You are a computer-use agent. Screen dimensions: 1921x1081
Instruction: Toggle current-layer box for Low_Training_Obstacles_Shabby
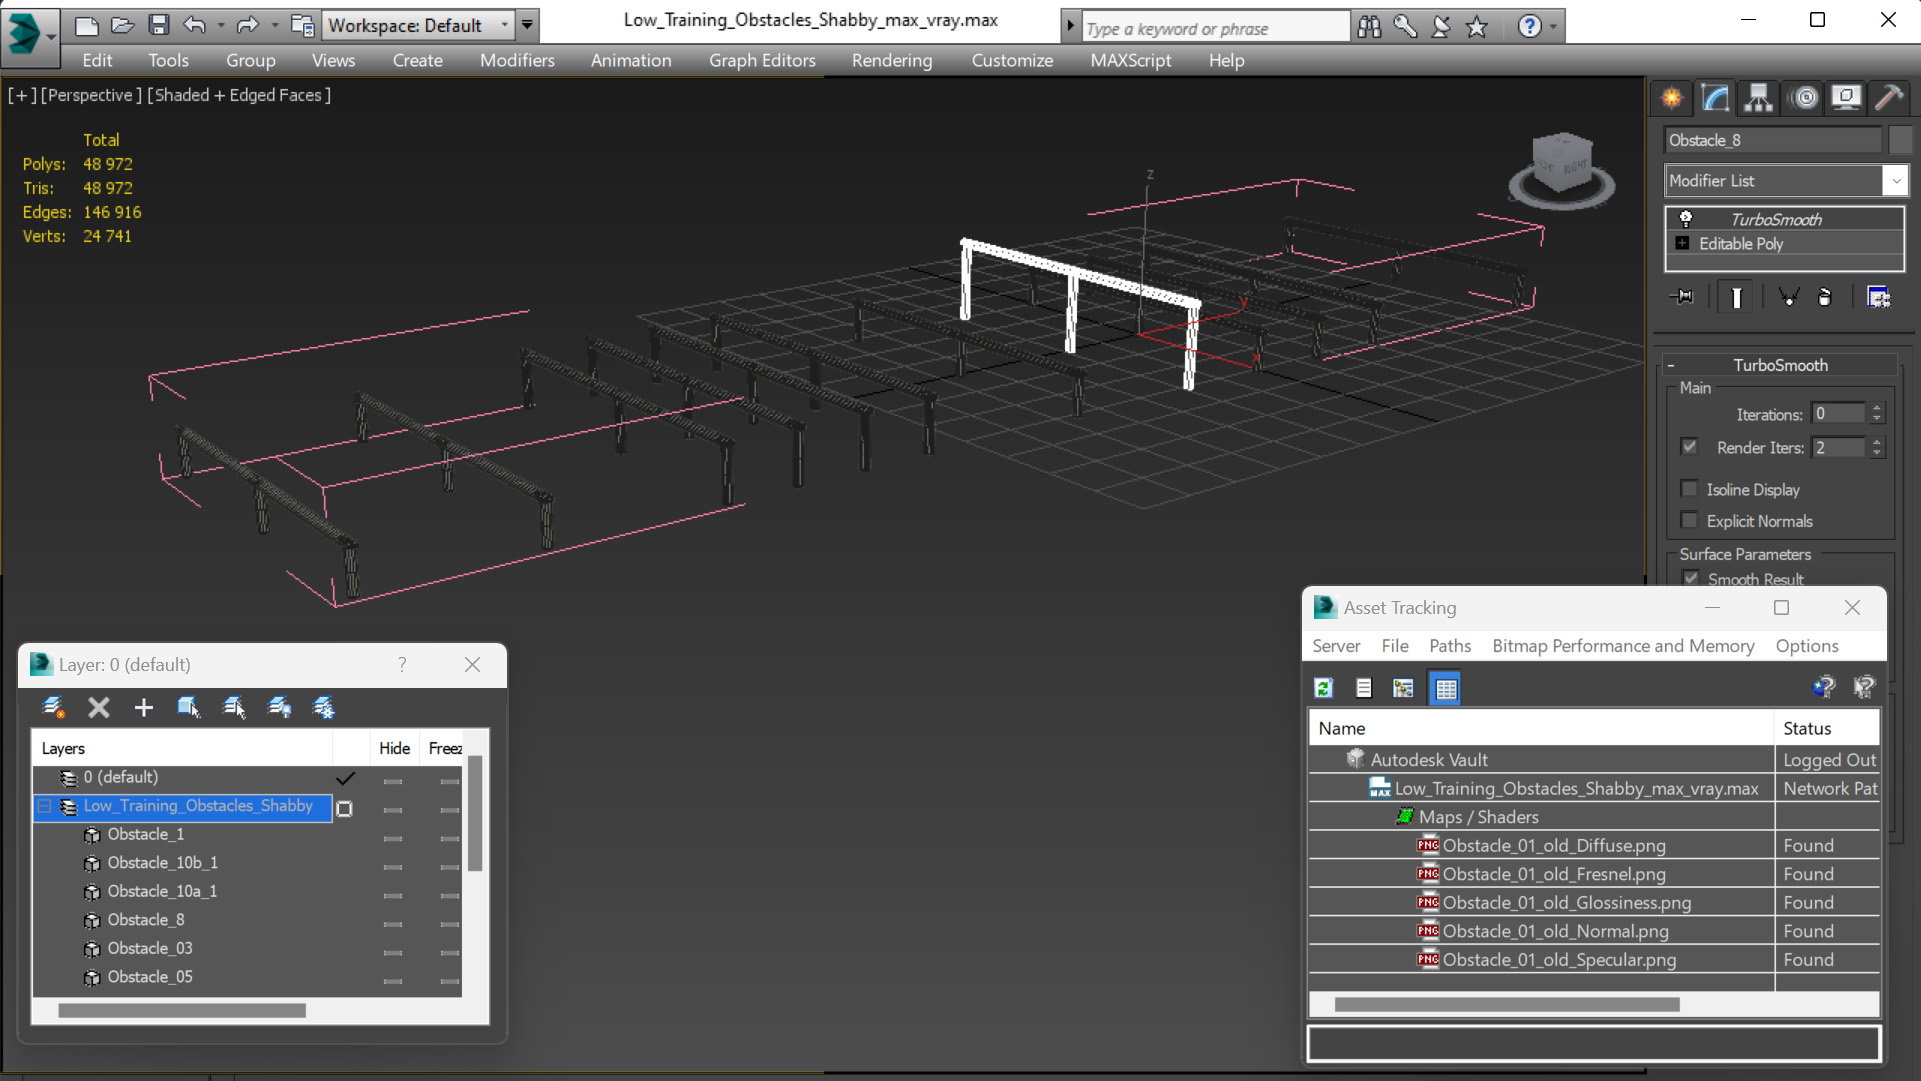click(x=344, y=808)
